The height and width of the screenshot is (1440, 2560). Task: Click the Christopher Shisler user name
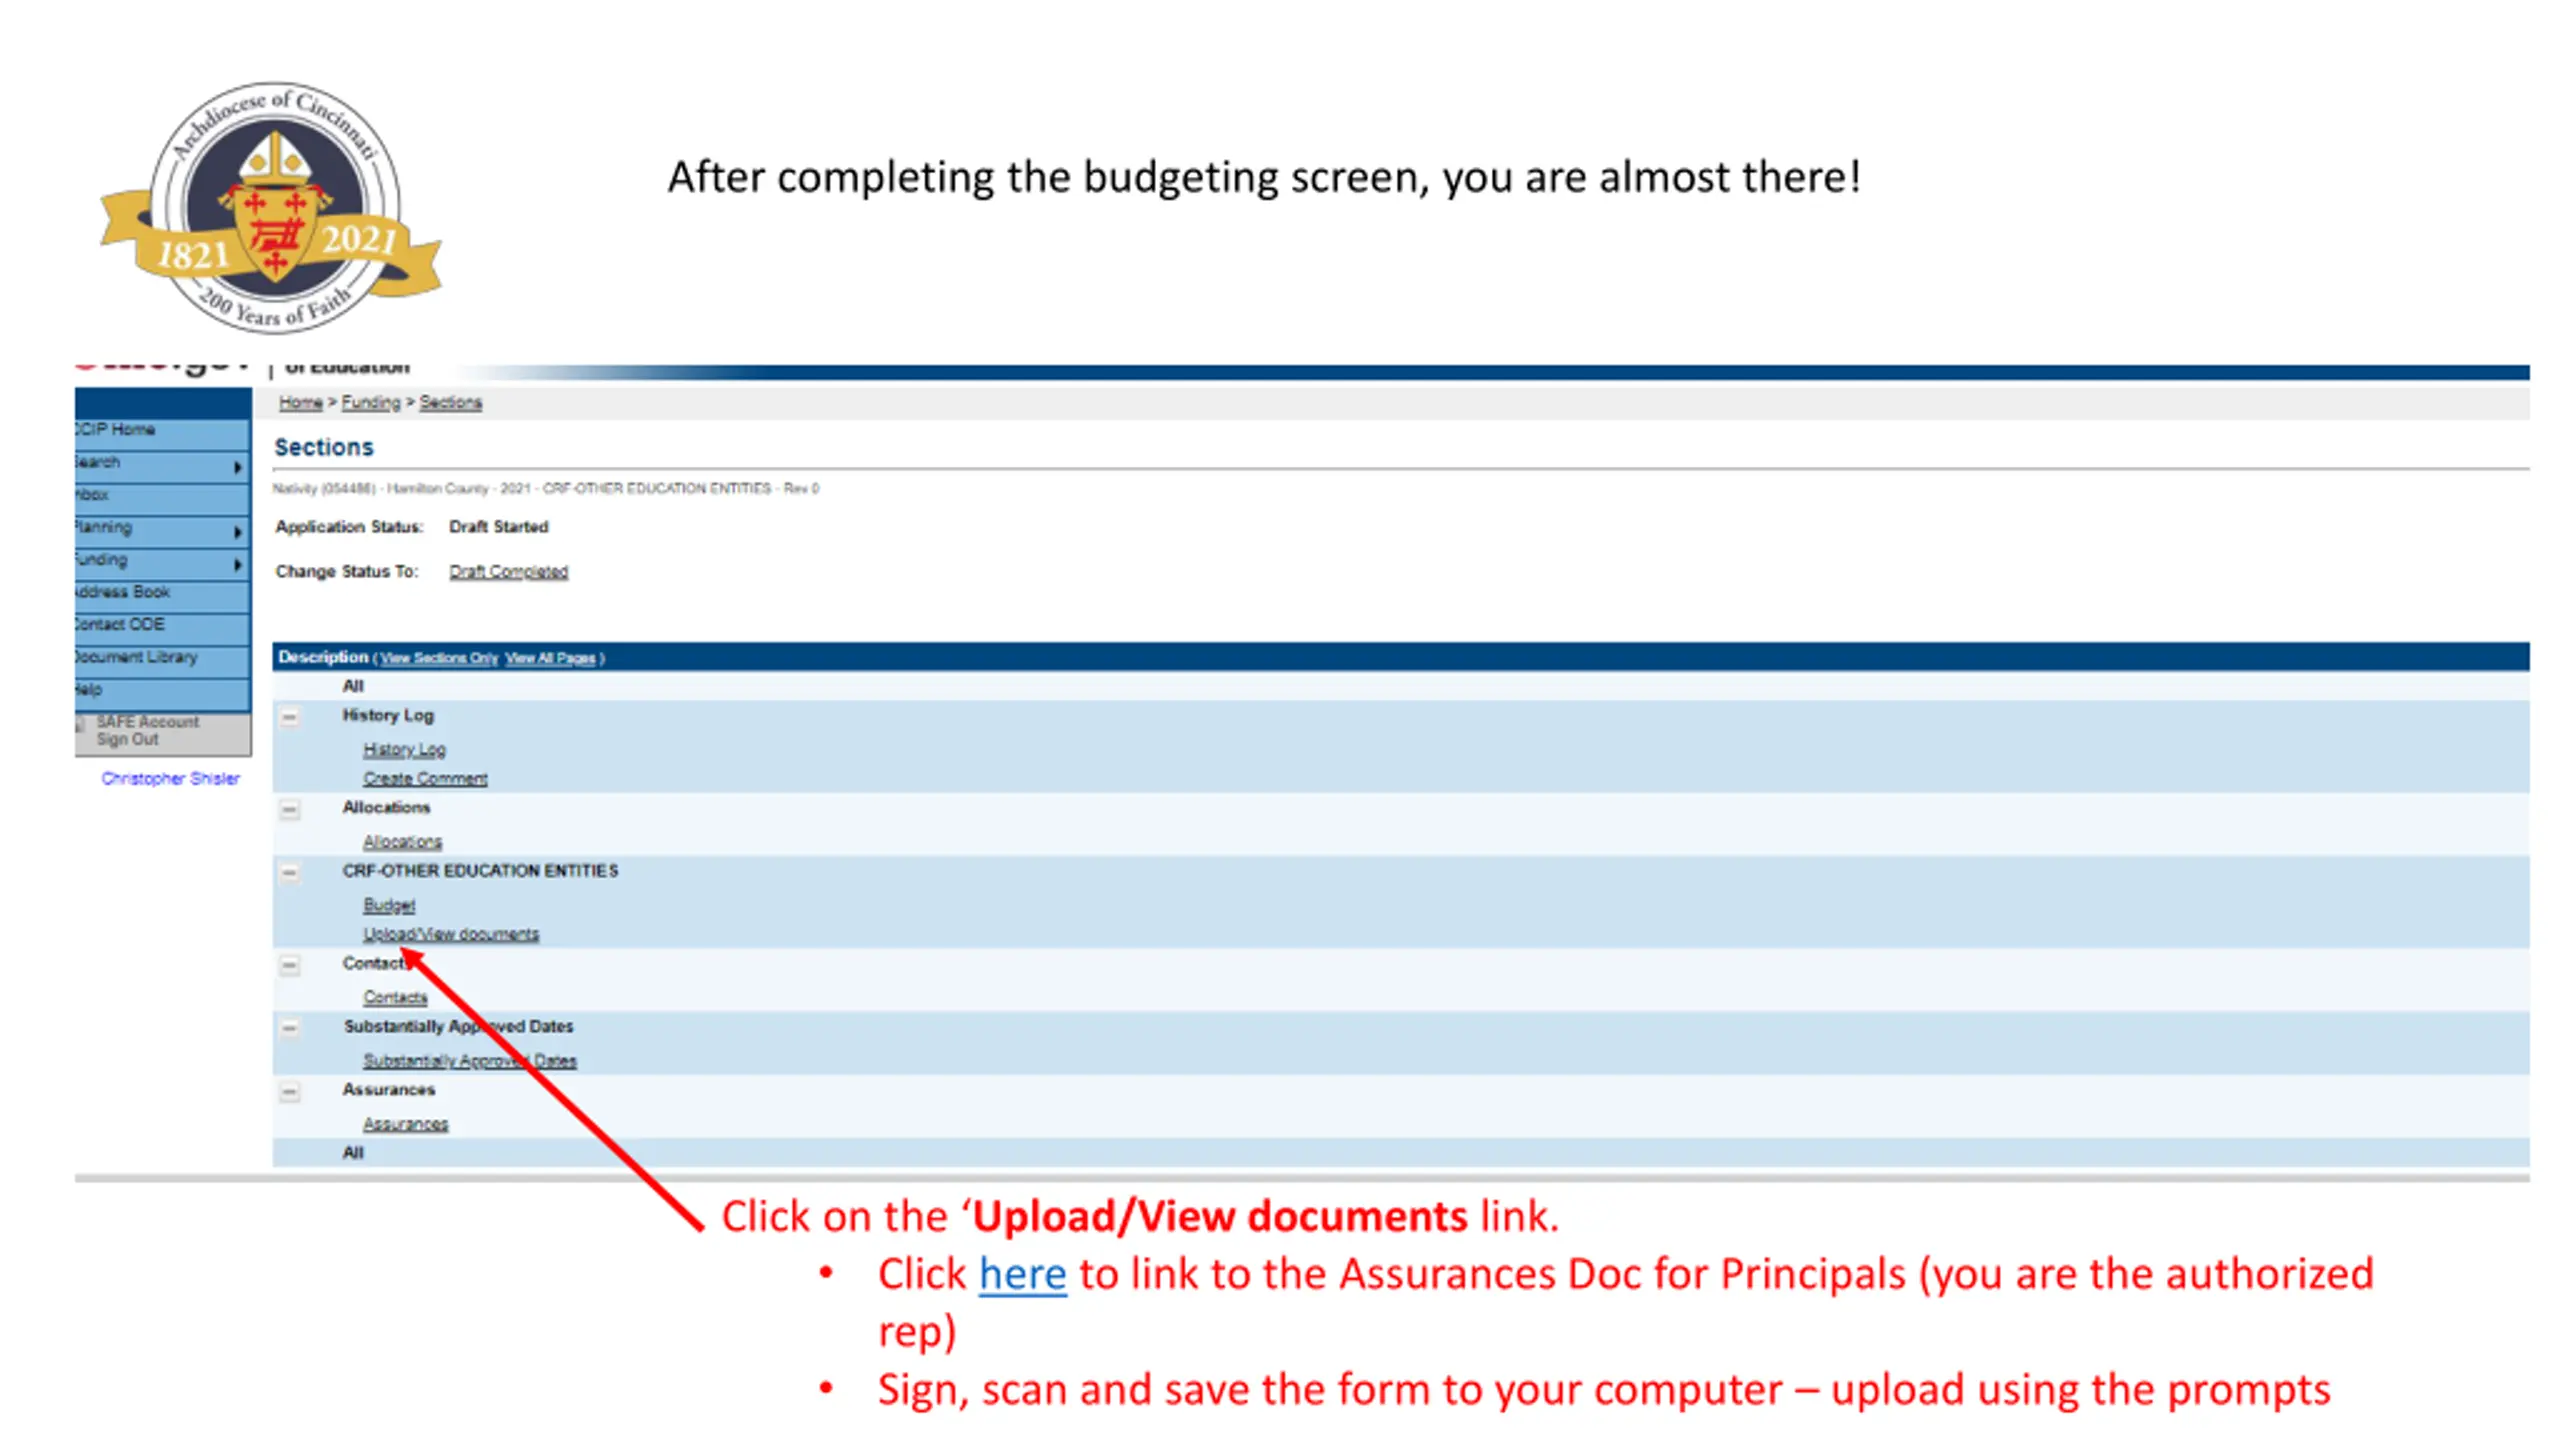pyautogui.click(x=170, y=778)
